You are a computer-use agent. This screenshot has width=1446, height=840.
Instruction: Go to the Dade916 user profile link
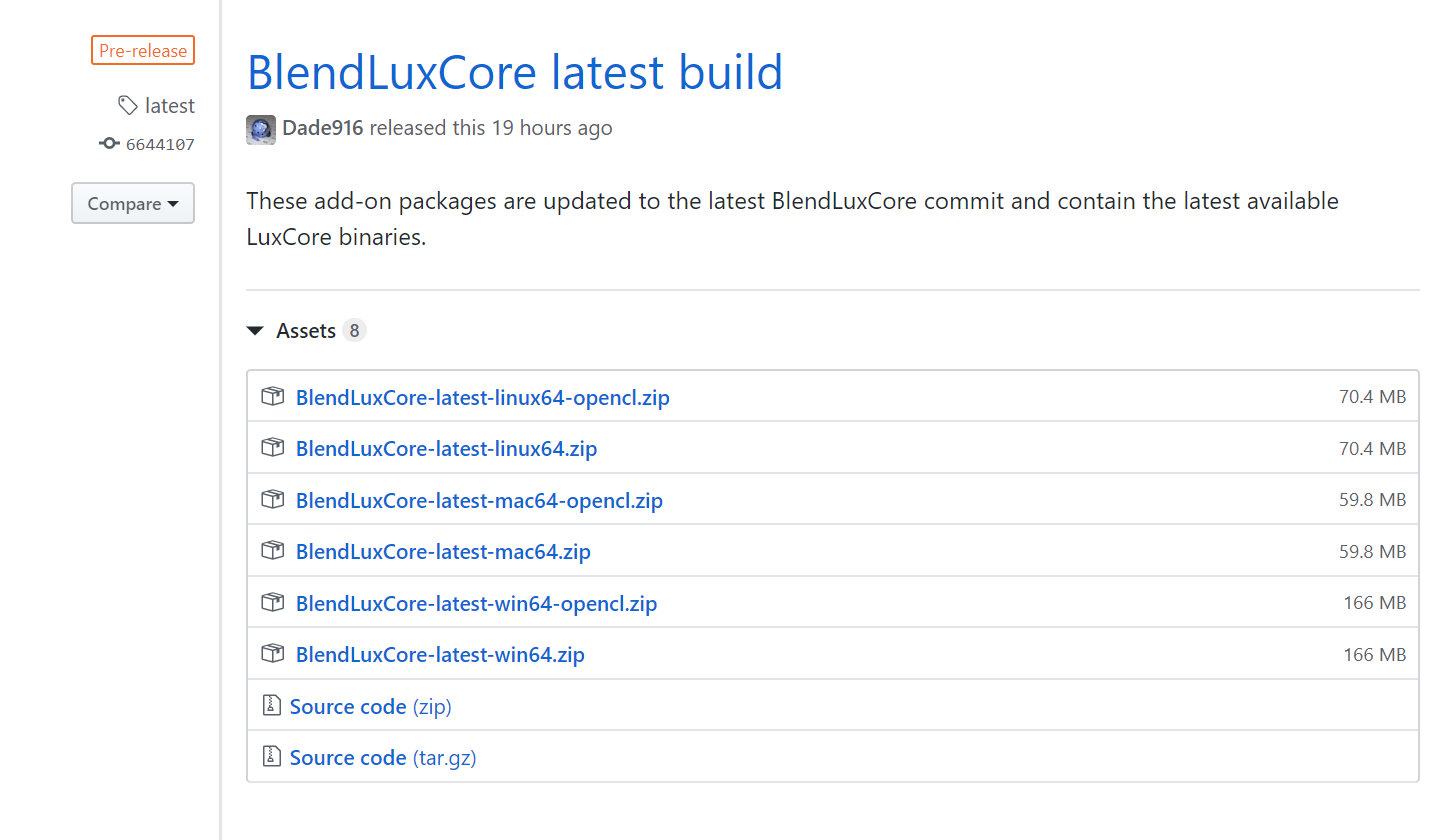click(x=322, y=128)
